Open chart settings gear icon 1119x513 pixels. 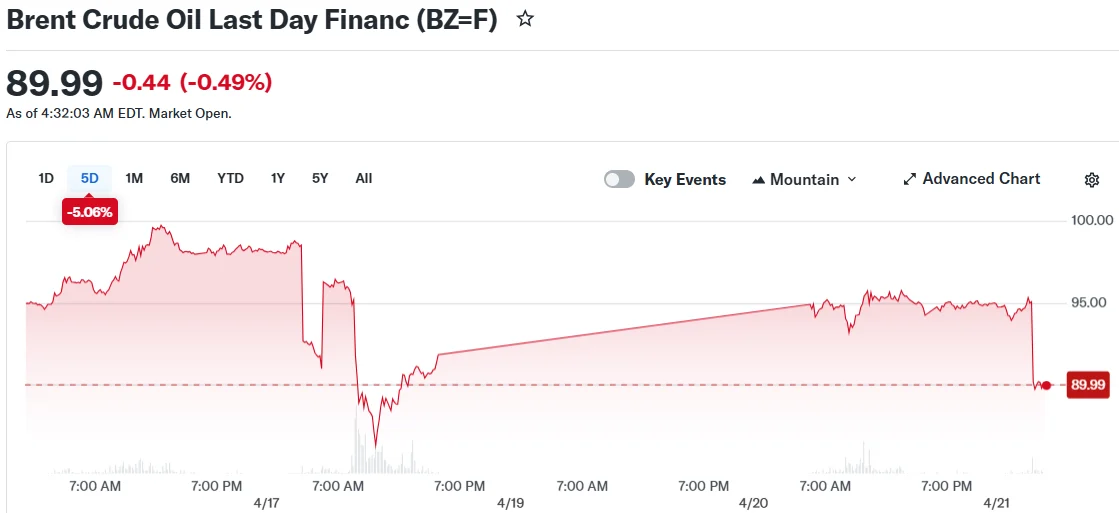[x=1092, y=180]
